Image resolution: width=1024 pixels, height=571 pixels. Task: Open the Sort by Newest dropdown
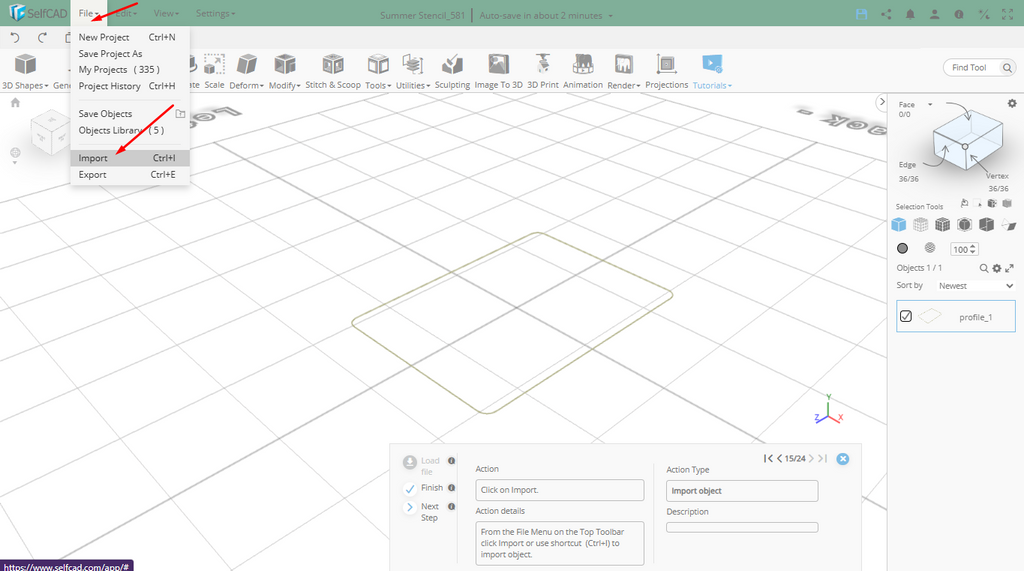point(975,285)
